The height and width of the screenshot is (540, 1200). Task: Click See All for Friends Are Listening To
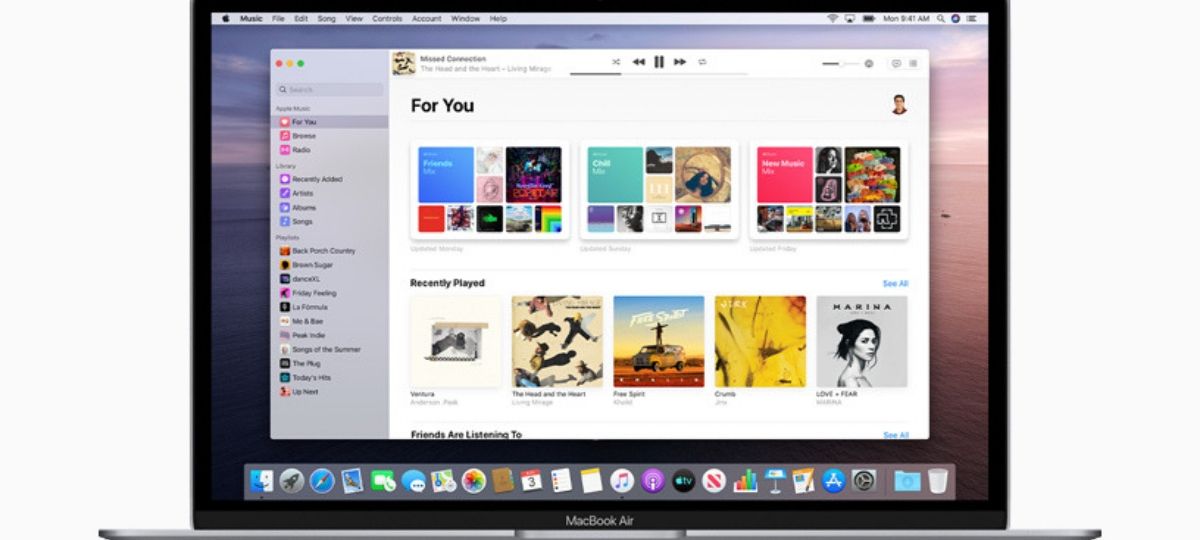coord(895,435)
